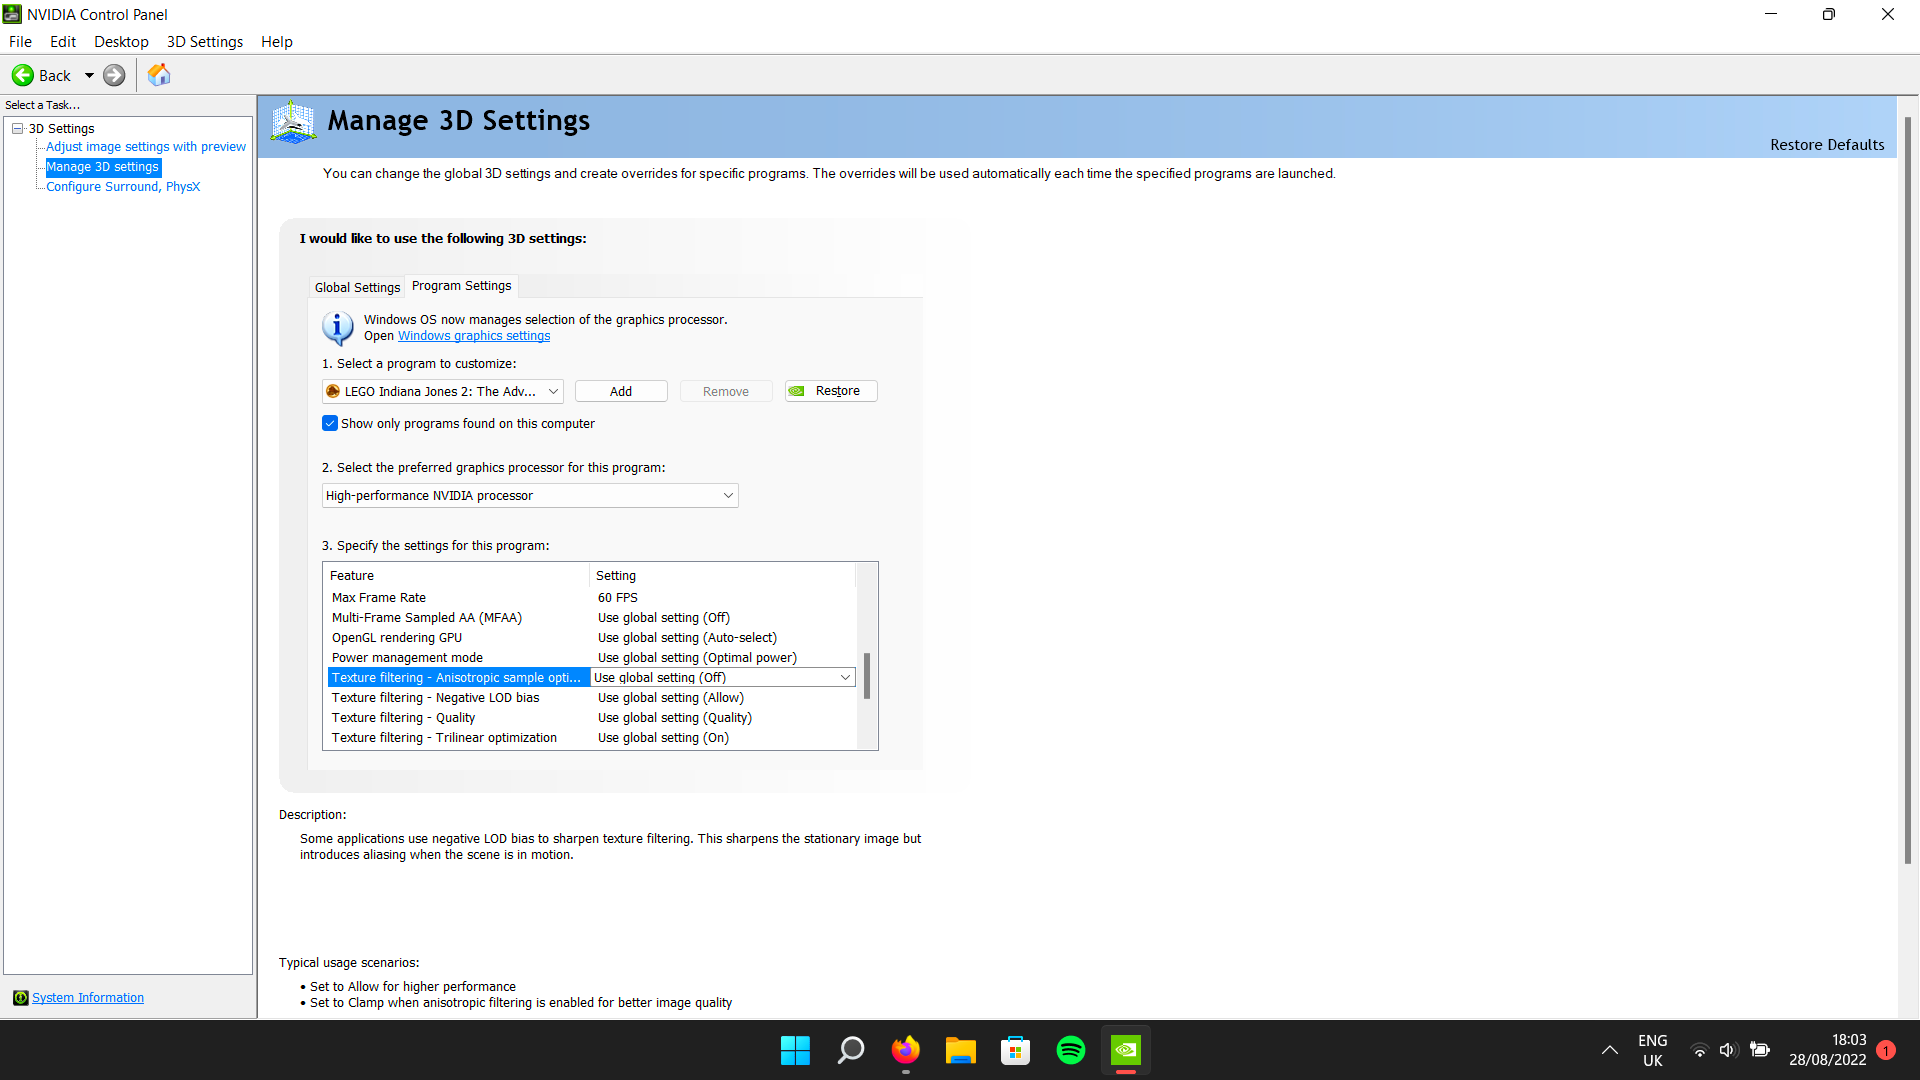Click the NVIDIA Control Panel title icon
Image resolution: width=1920 pixels, height=1080 pixels.
point(12,14)
